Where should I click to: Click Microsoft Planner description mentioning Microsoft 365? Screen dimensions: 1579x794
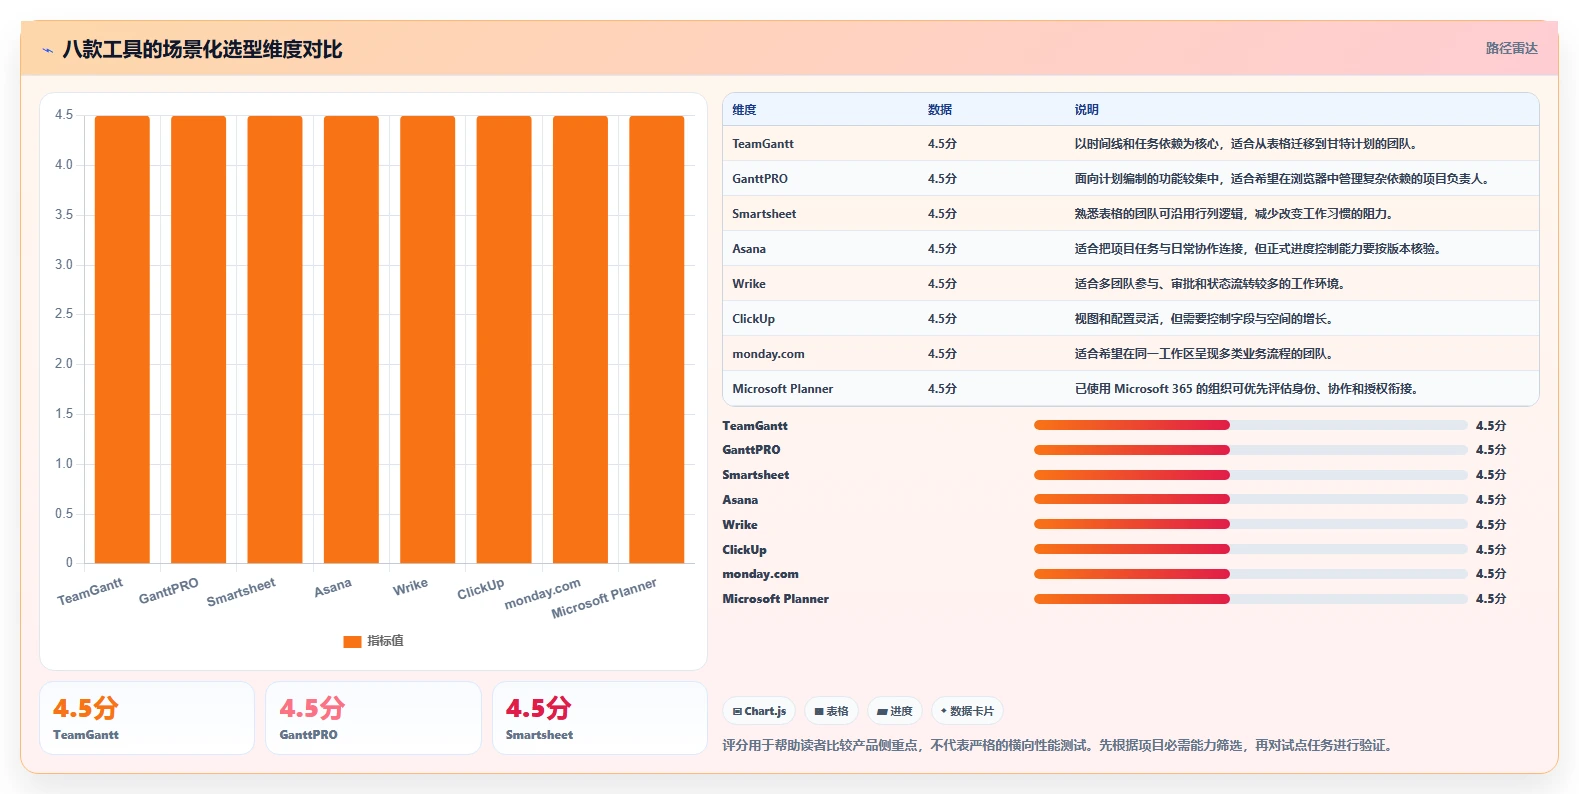(1248, 389)
